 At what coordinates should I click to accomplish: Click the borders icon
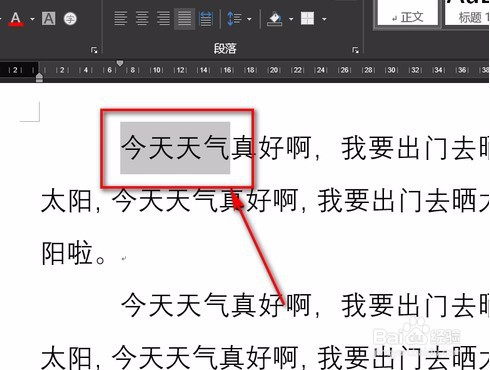click(x=307, y=19)
